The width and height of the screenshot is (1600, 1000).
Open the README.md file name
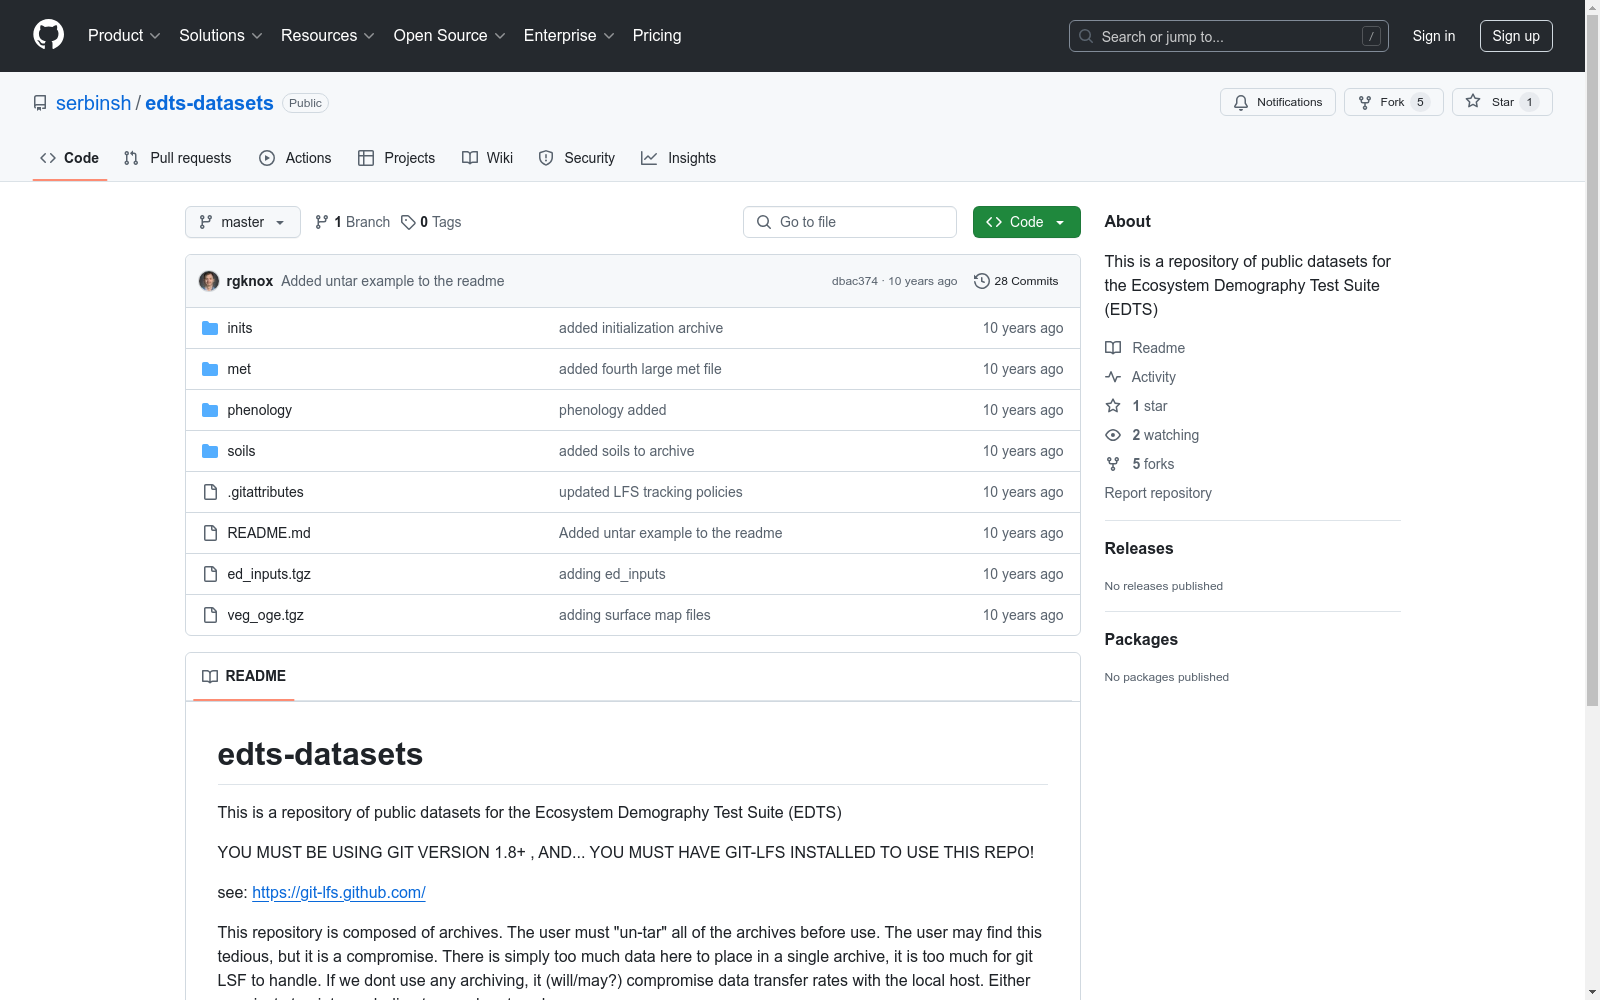tap(269, 533)
